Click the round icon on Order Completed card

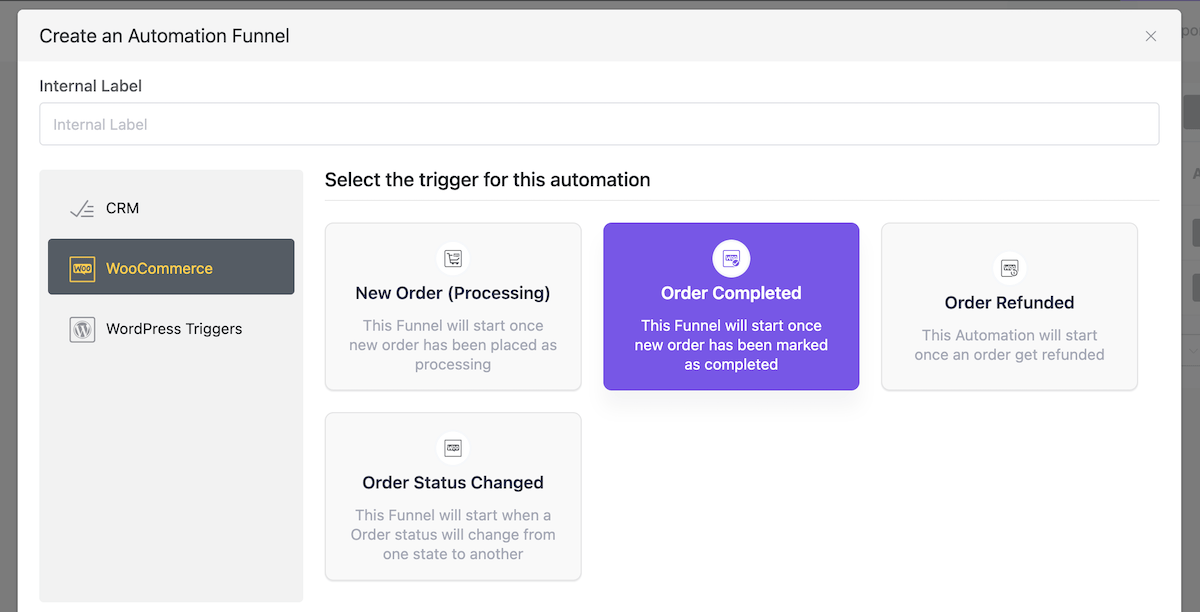coord(731,259)
